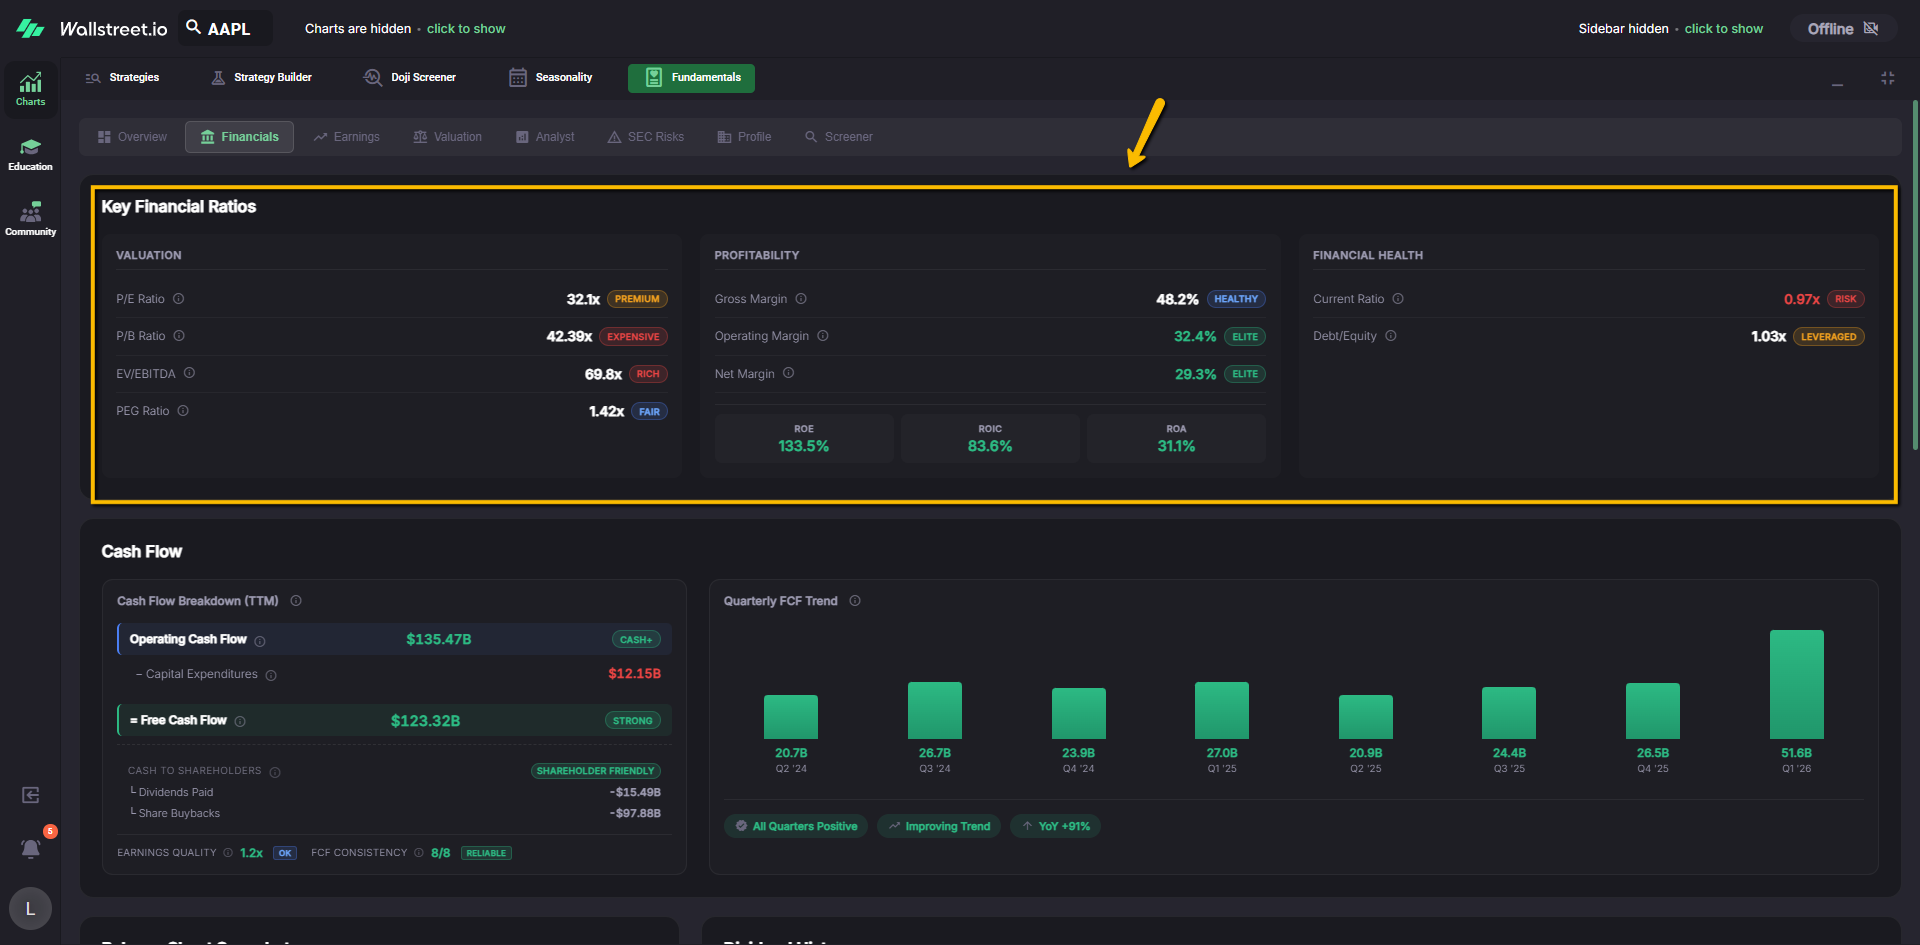This screenshot has height=945, width=1920.
Task: Toggle the Offline connection status
Action: 1842,29
